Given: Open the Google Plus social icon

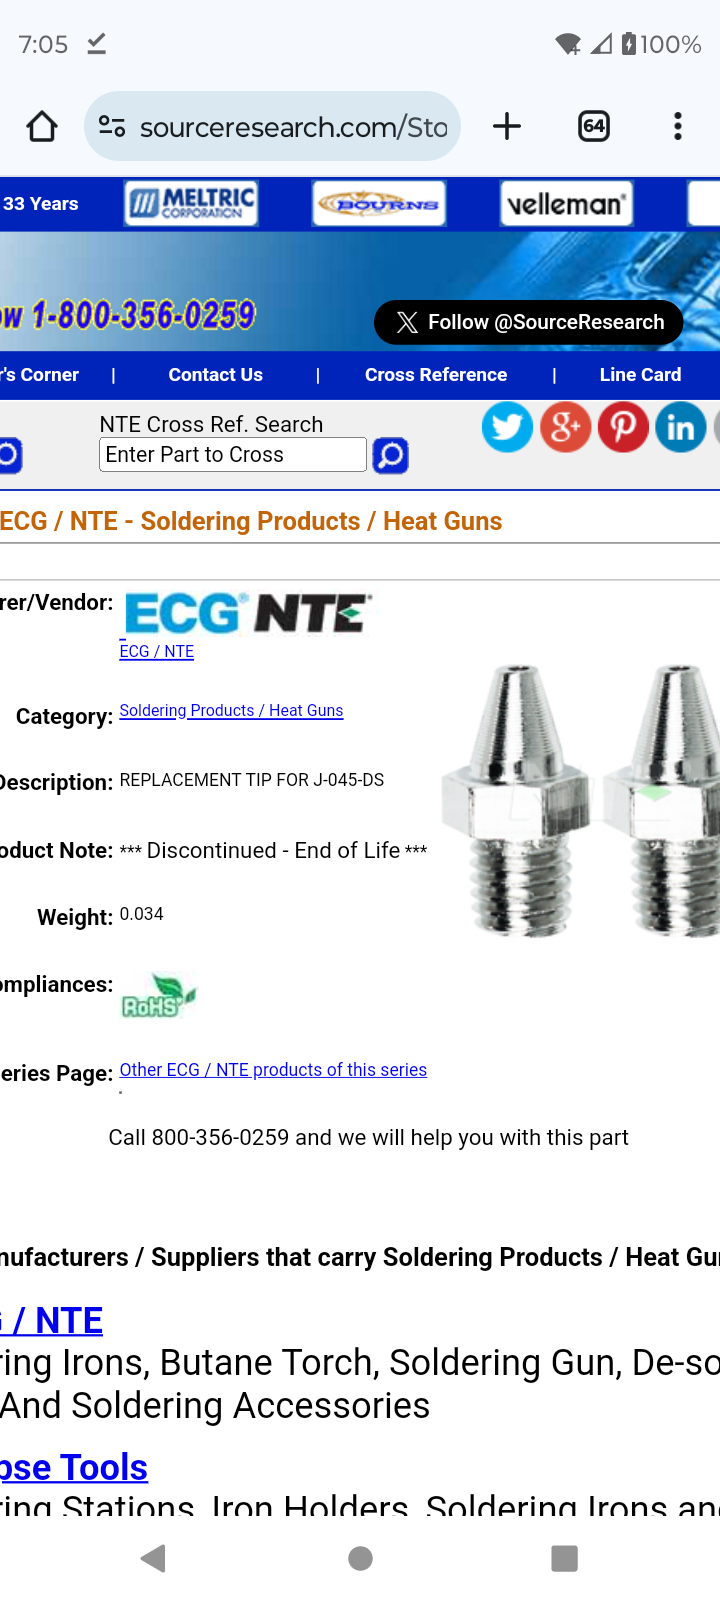Looking at the screenshot, I should click(x=565, y=427).
